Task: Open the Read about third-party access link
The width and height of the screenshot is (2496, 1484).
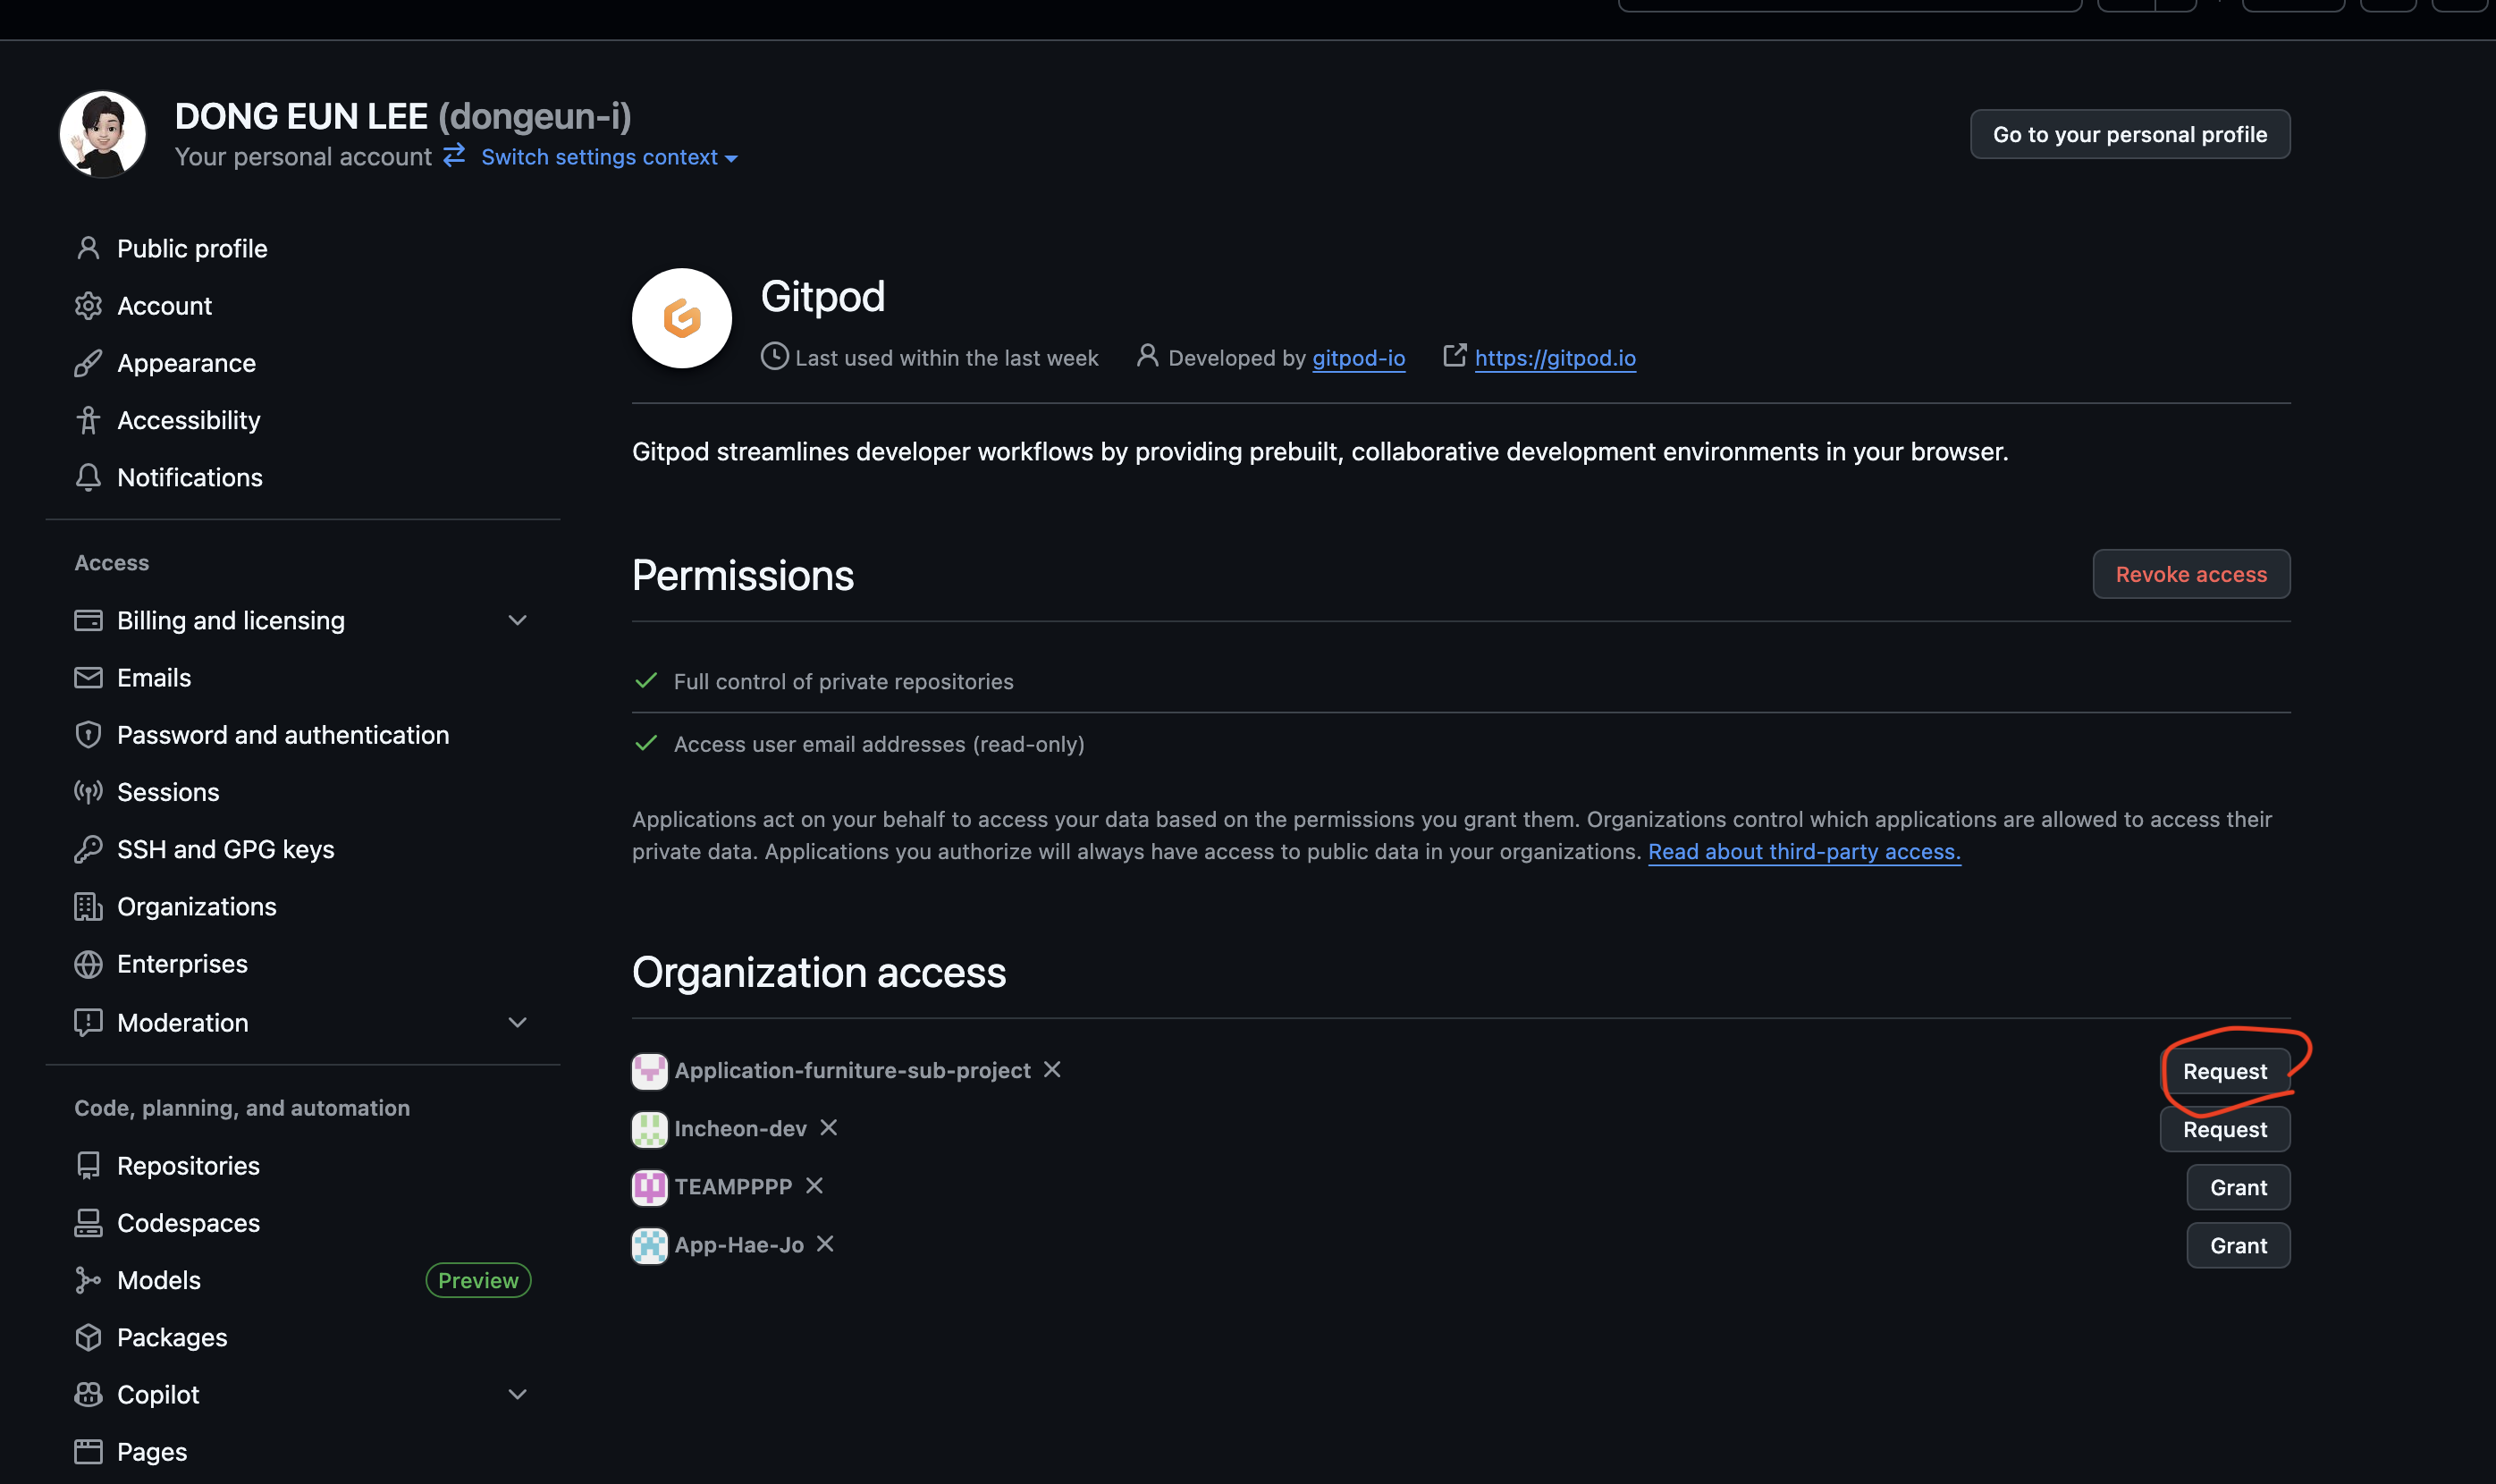Action: click(x=1803, y=851)
